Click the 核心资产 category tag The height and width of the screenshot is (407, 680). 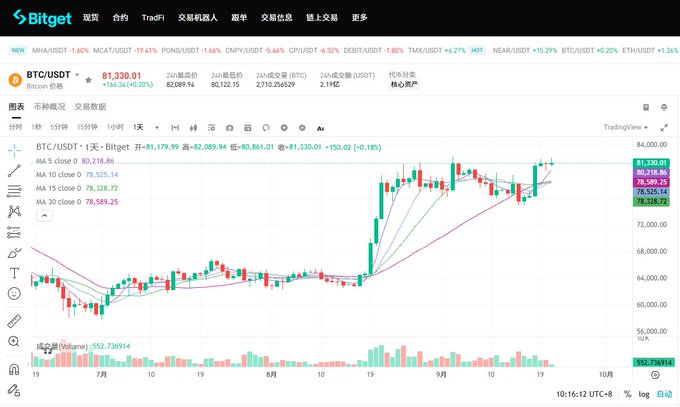[x=404, y=84]
